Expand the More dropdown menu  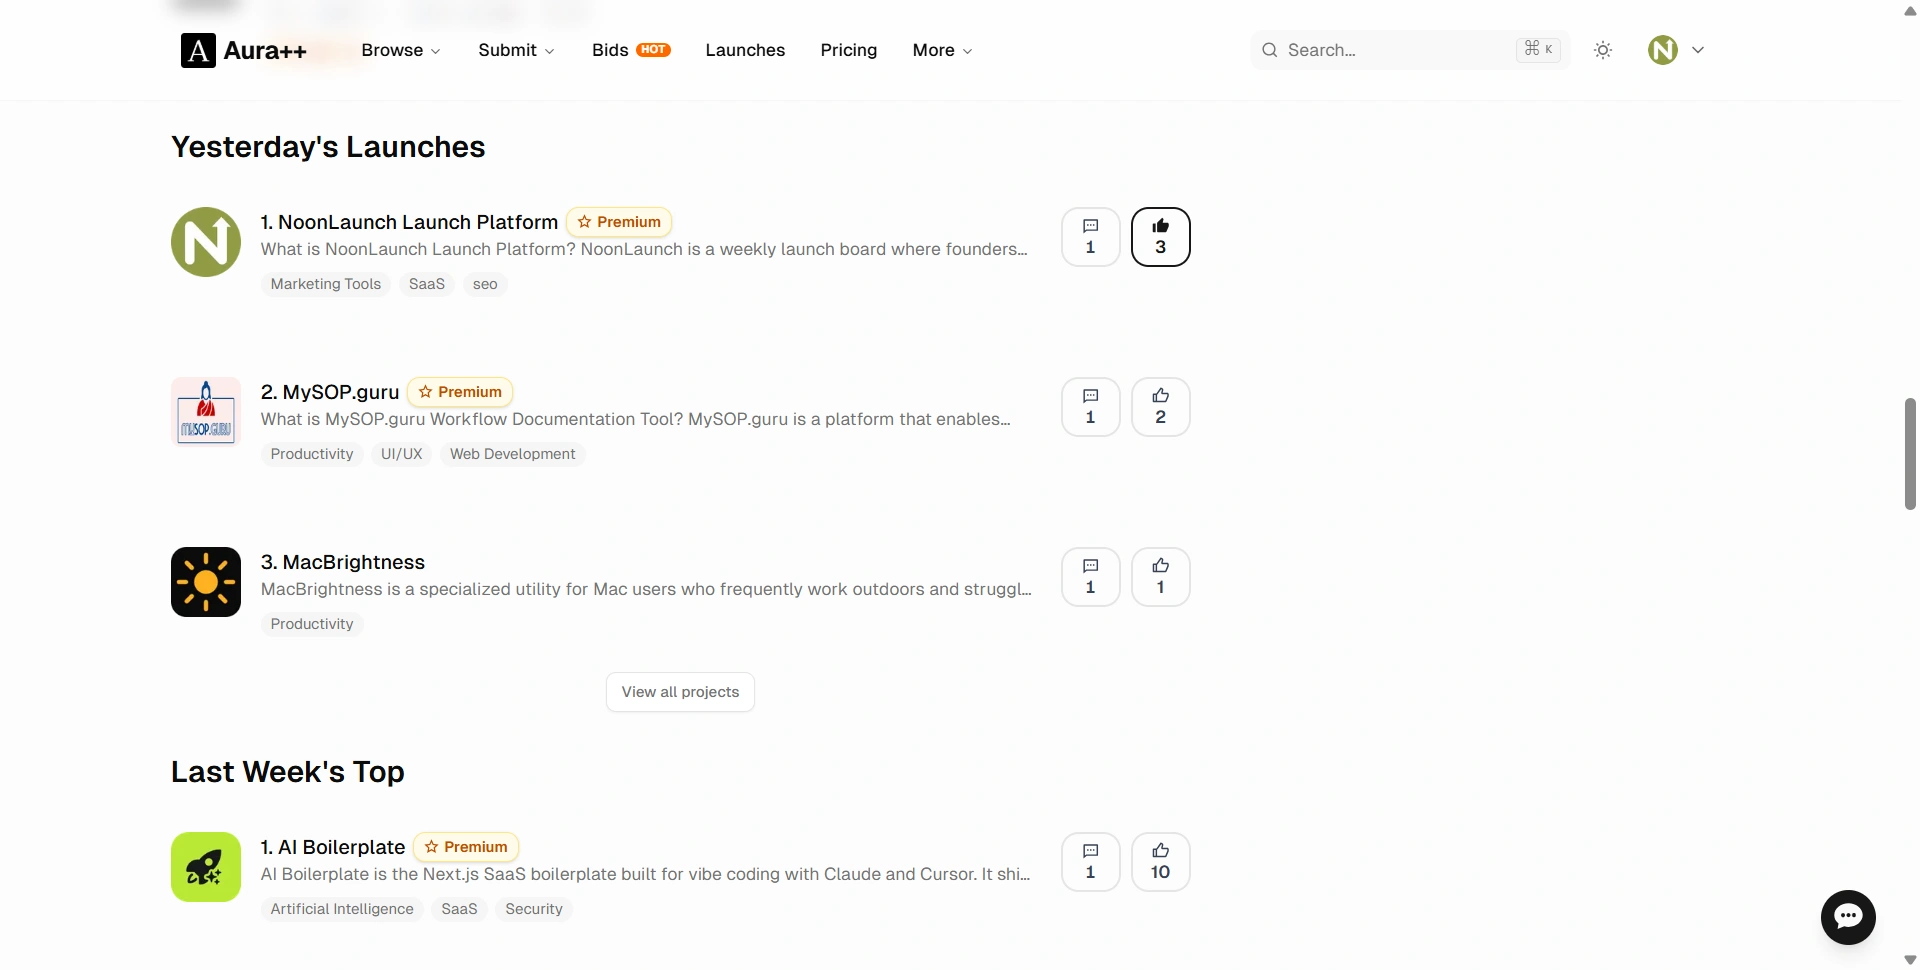coord(942,50)
